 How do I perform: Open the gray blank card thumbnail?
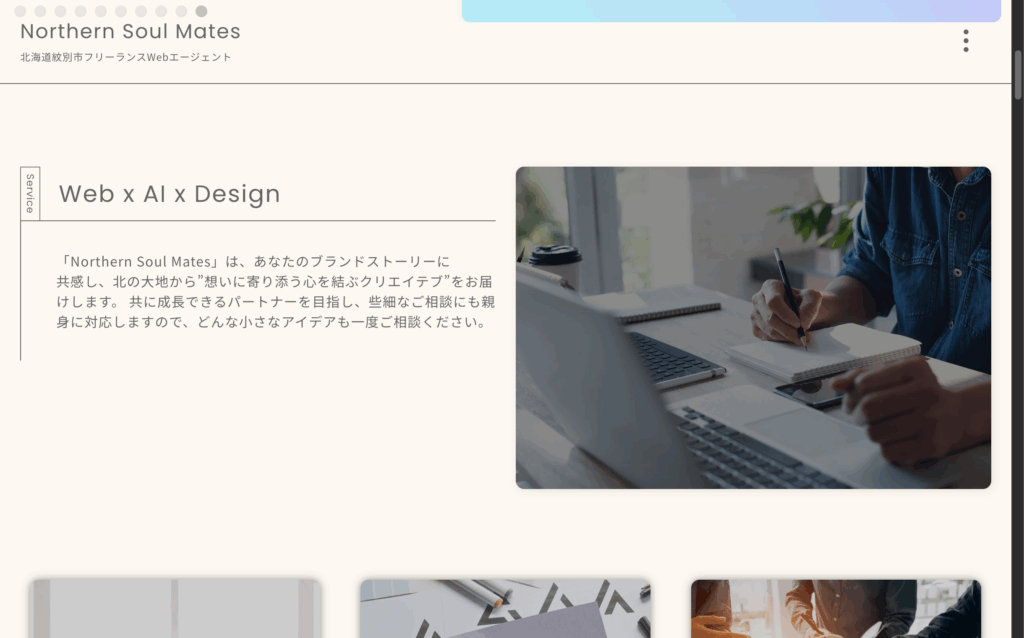175,608
